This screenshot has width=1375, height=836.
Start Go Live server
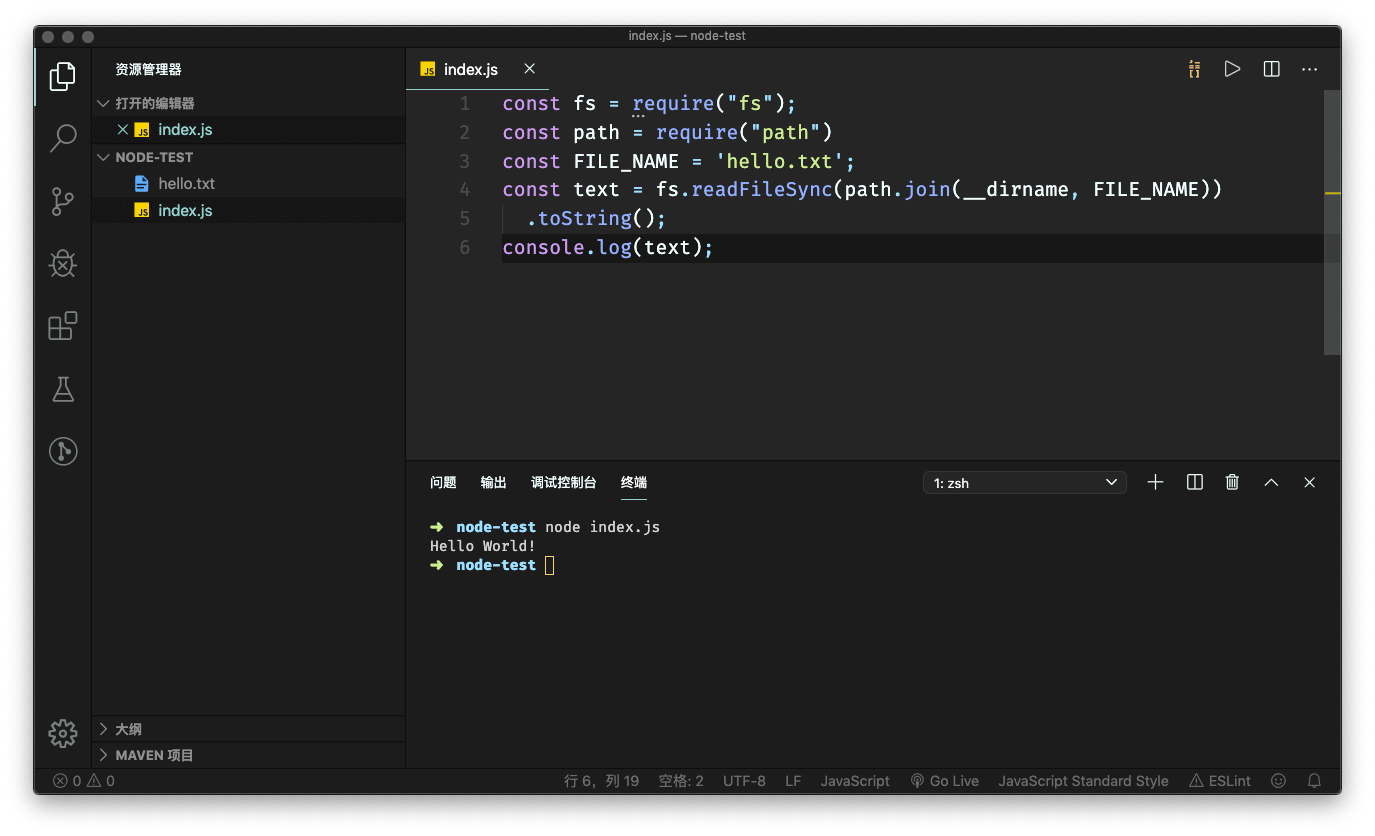[x=944, y=781]
